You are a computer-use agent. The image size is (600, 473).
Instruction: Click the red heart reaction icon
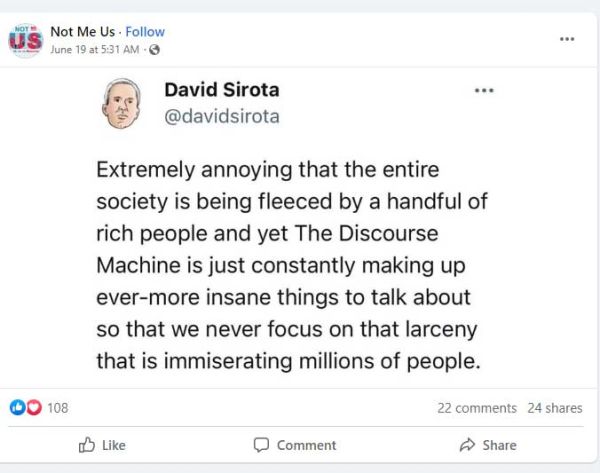[33, 408]
